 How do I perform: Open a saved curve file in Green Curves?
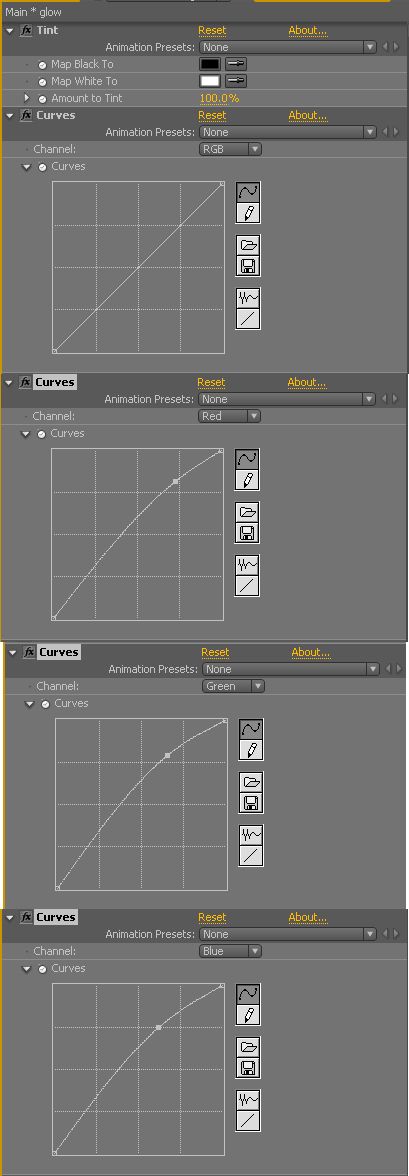click(251, 783)
